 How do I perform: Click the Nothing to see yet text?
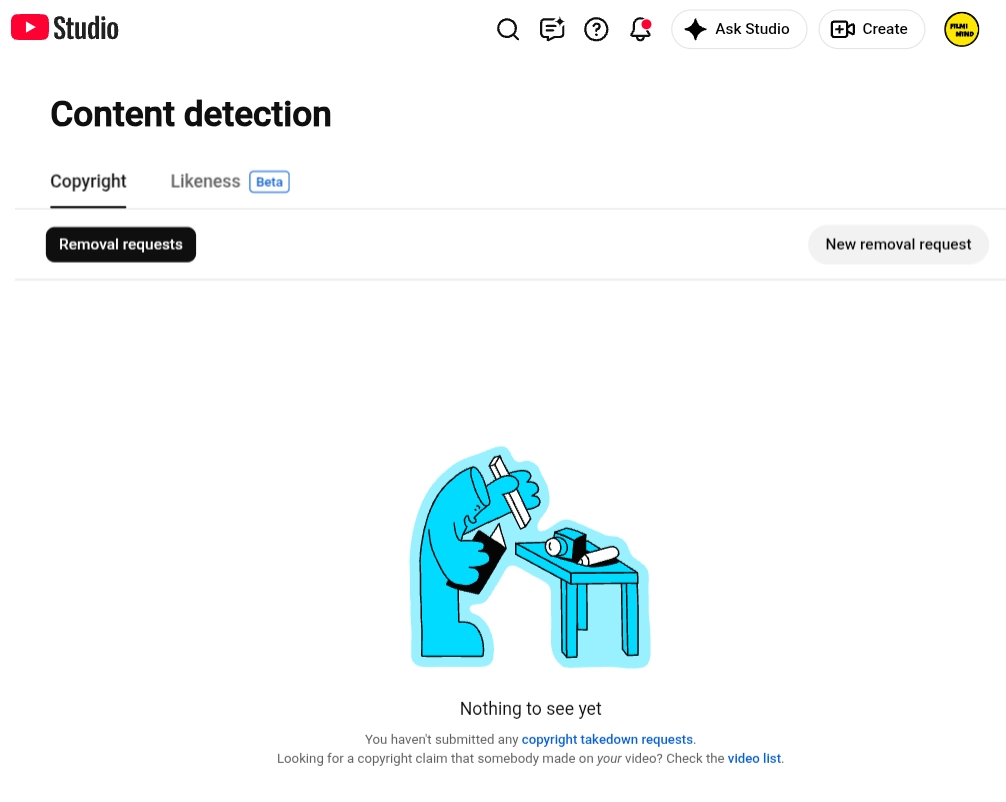point(531,708)
